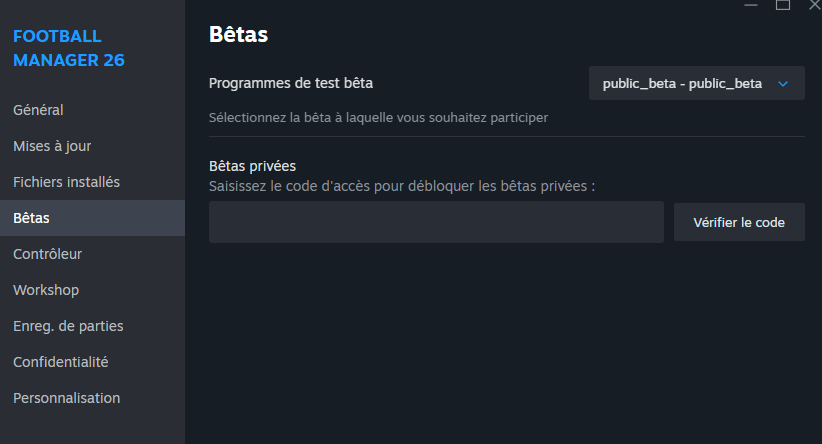The height and width of the screenshot is (444, 822).
Task: Click the Programmes de test bêta label
Action: (x=298, y=83)
